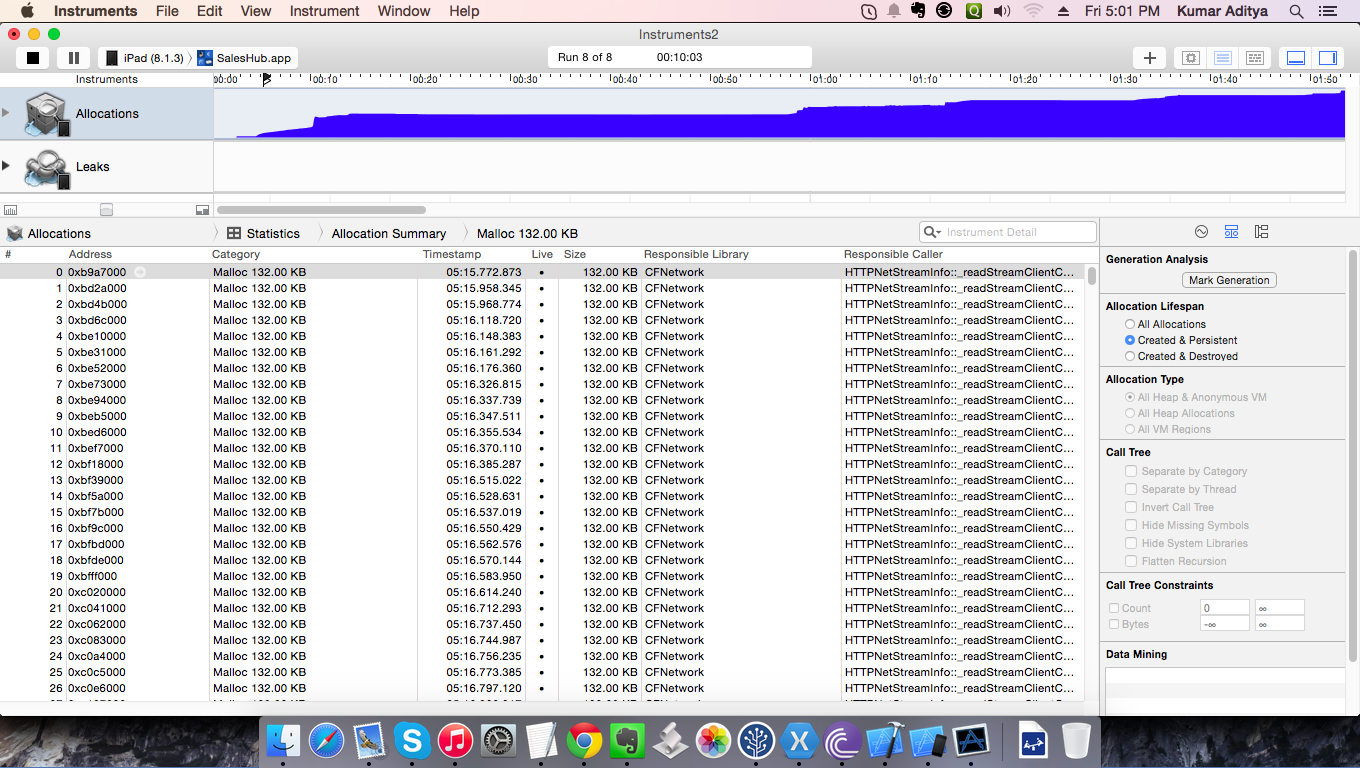Expand the Allocations instrument track

click(x=6, y=113)
